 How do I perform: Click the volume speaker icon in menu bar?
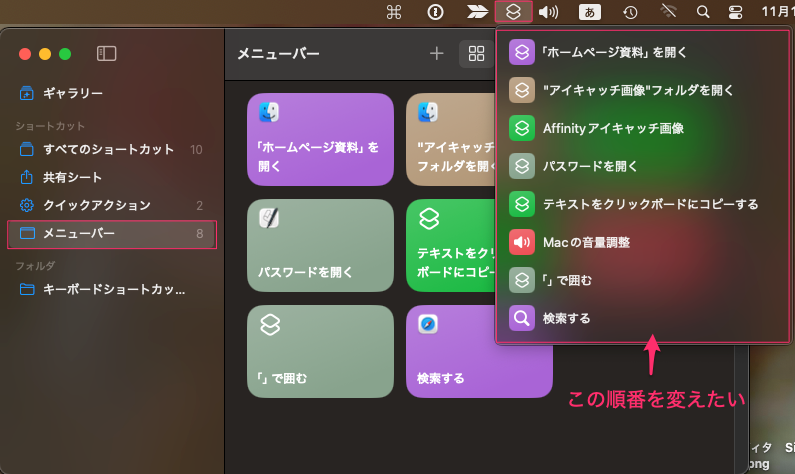coord(548,13)
